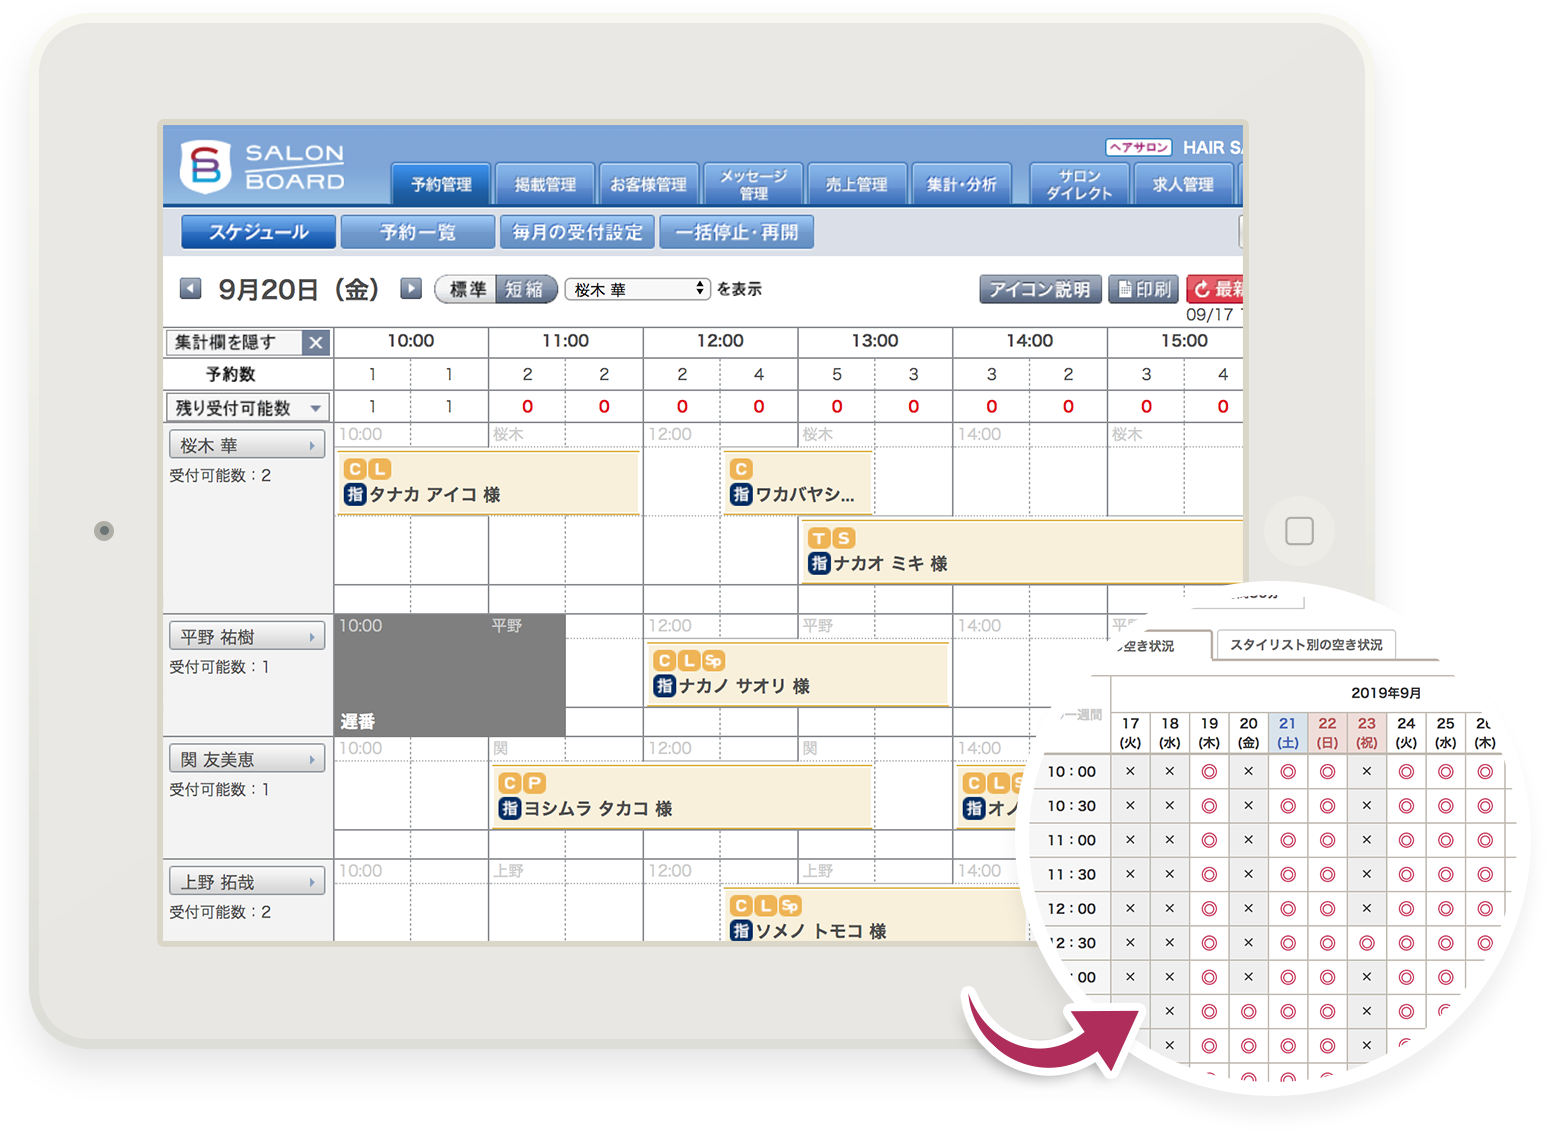Click the Sp icon on ナカノ サオリ booking
Screen dimensions: 1564x1144
pos(713,661)
